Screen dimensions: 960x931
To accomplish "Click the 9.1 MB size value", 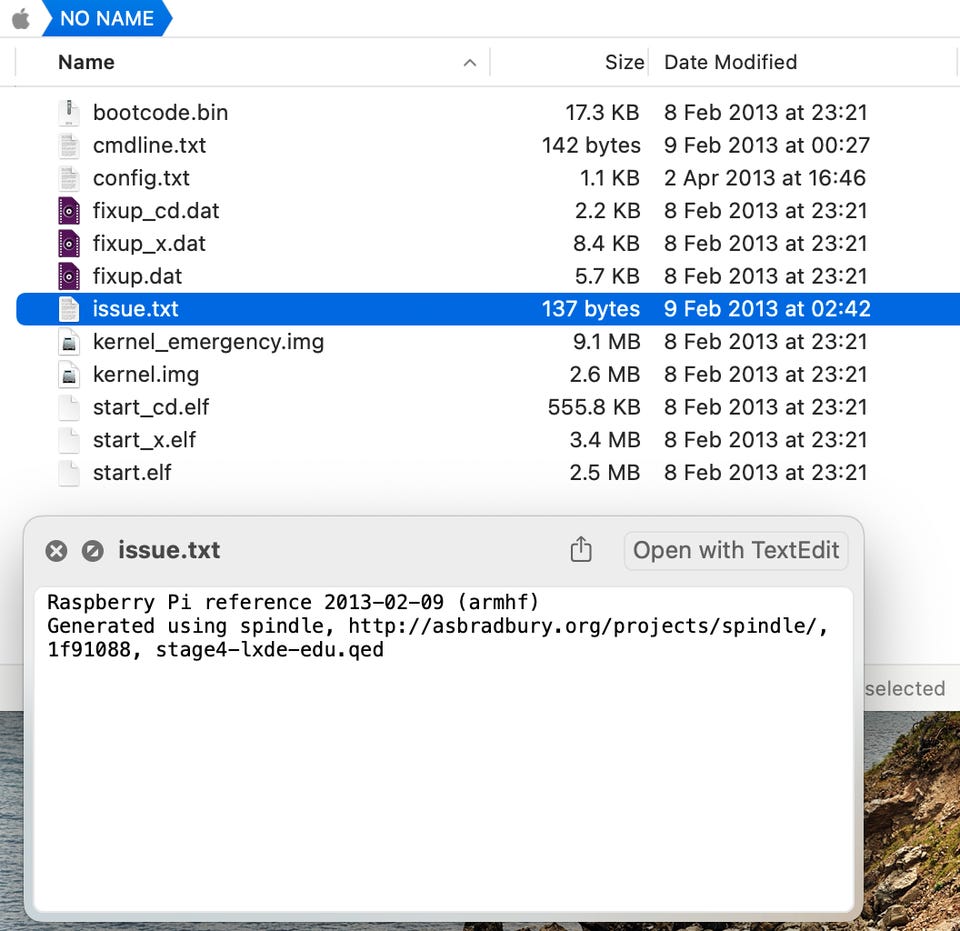I will pos(606,342).
